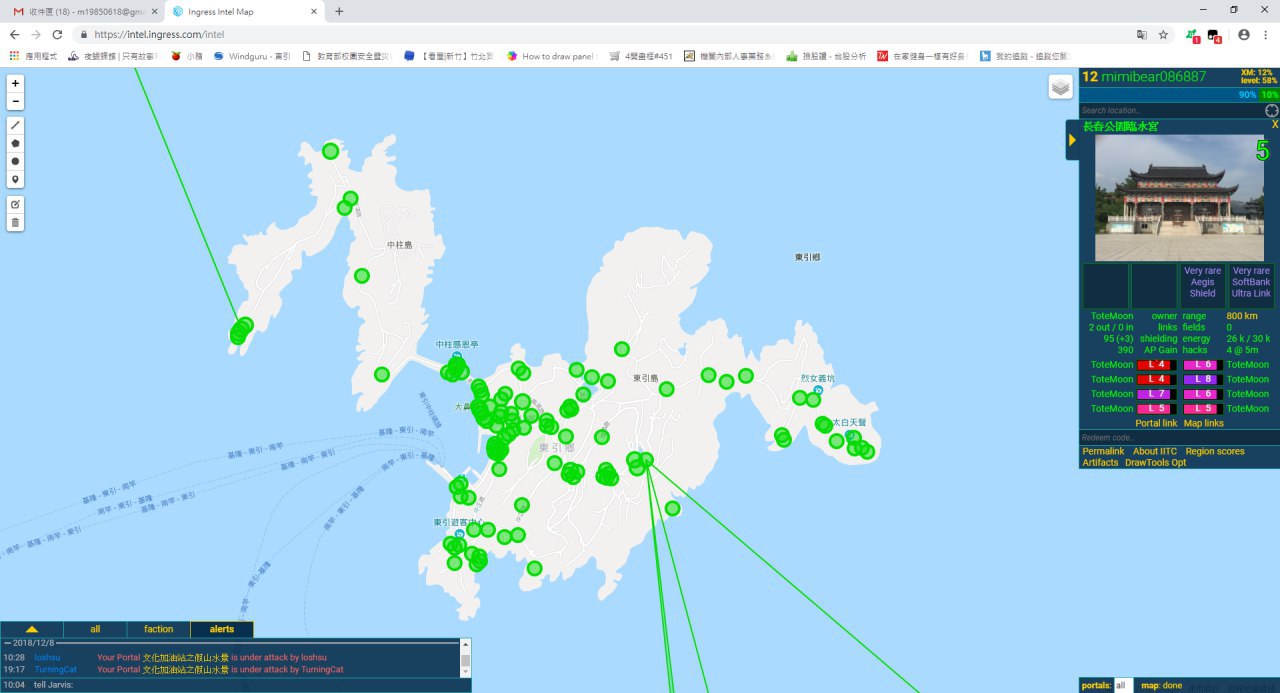1280x693 pixels.
Task: Click the Redeem code field
Action: click(1179, 438)
